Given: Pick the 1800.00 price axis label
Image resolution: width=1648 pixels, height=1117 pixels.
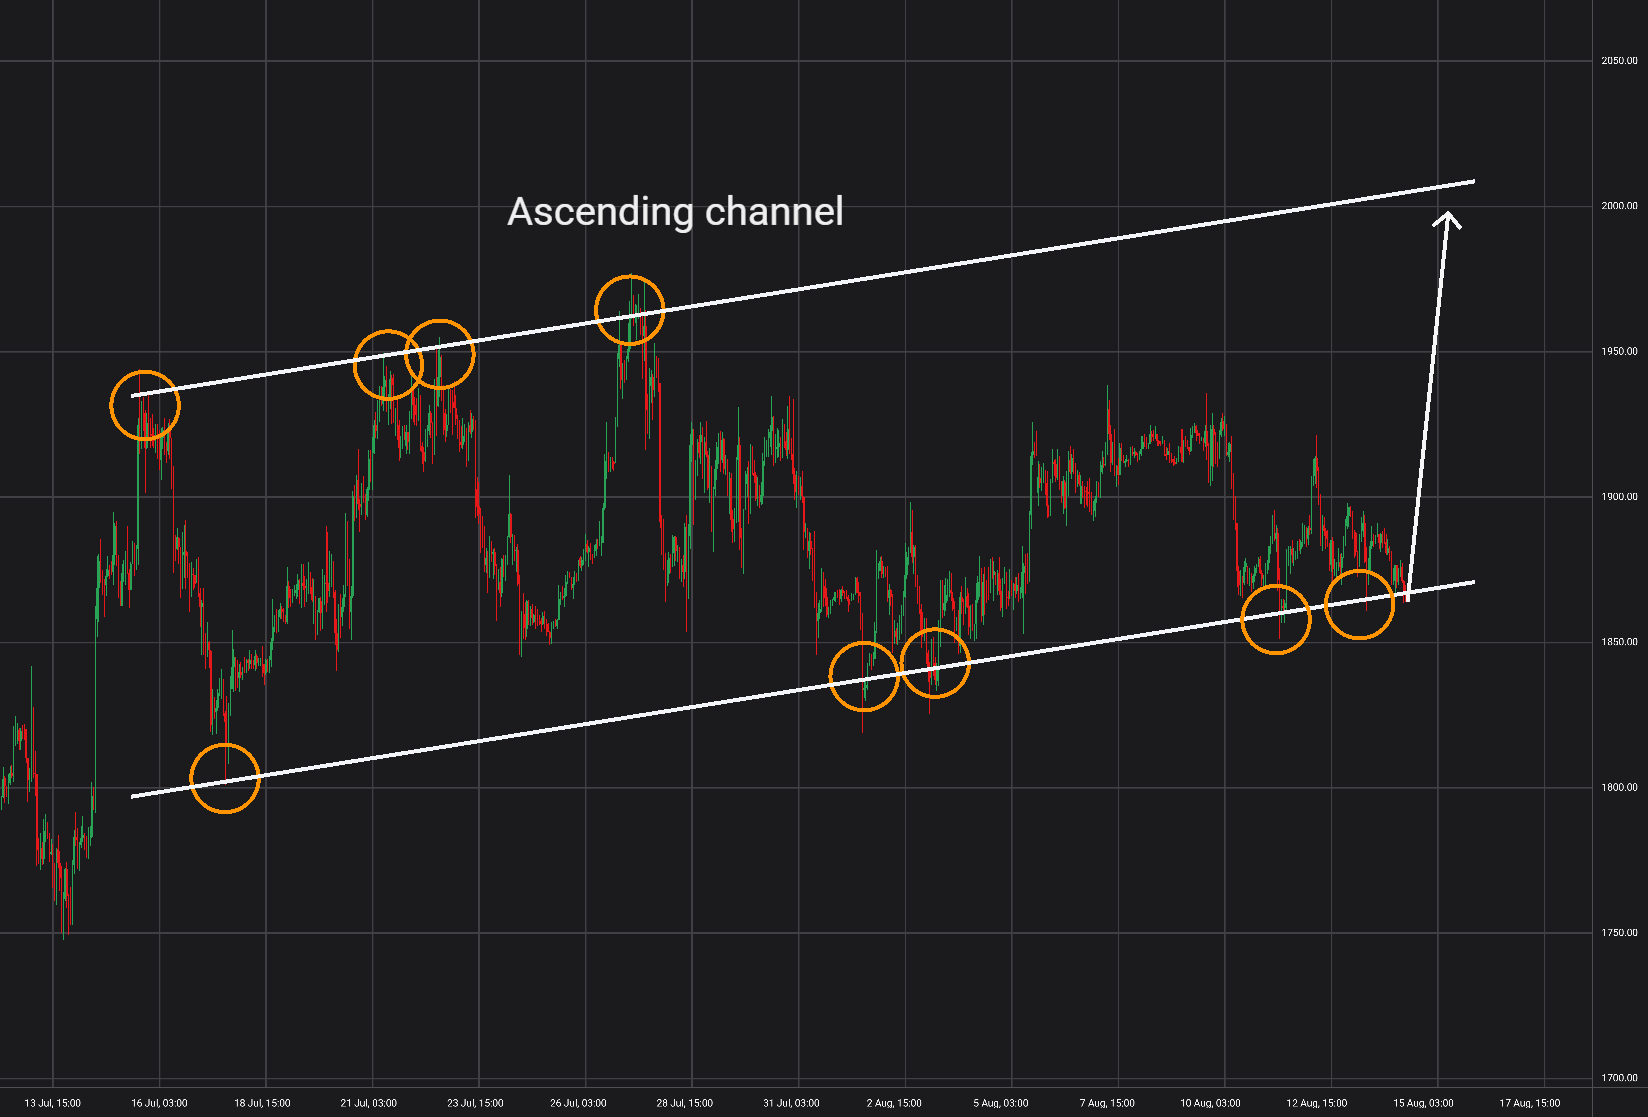Looking at the screenshot, I should [1619, 788].
